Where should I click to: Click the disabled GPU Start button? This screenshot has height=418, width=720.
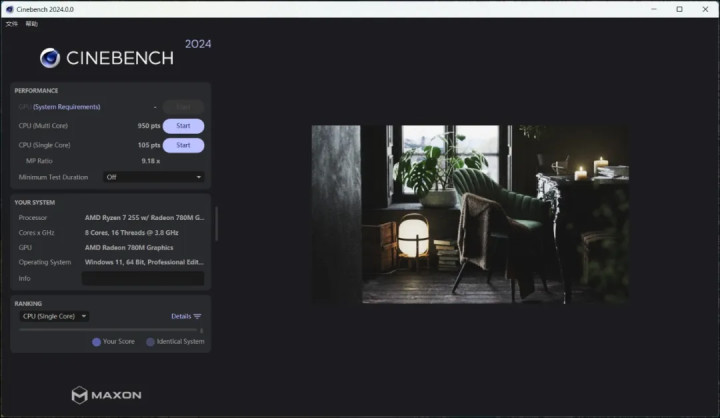[183, 107]
